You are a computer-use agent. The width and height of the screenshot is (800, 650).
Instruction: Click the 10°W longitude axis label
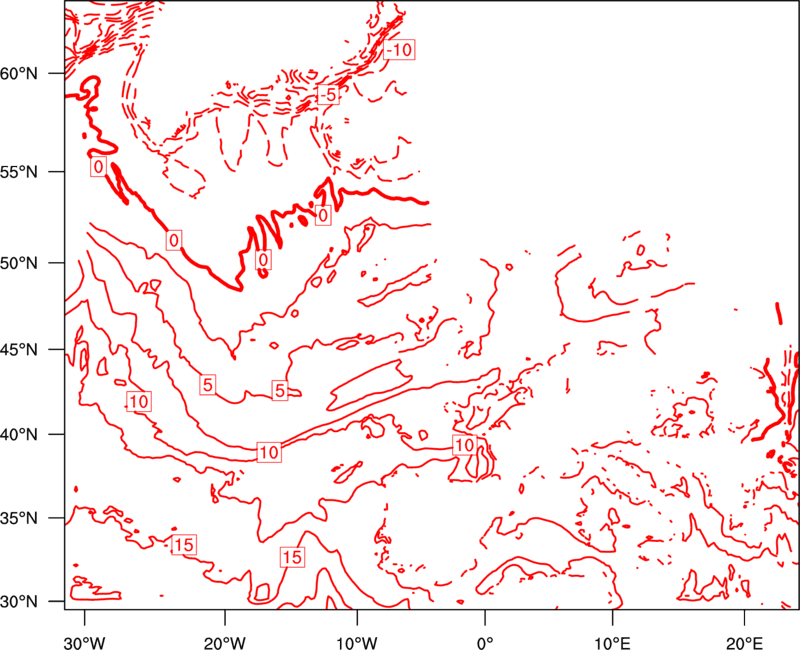357,643
